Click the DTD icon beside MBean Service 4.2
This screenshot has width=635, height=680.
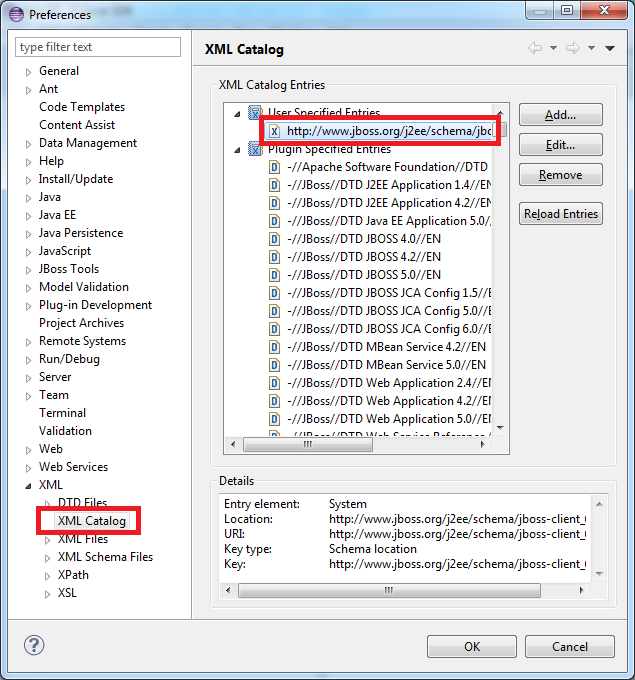(274, 347)
